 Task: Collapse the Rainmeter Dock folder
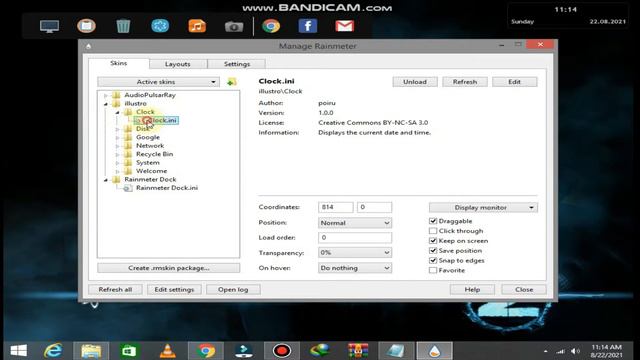[x=106, y=180]
